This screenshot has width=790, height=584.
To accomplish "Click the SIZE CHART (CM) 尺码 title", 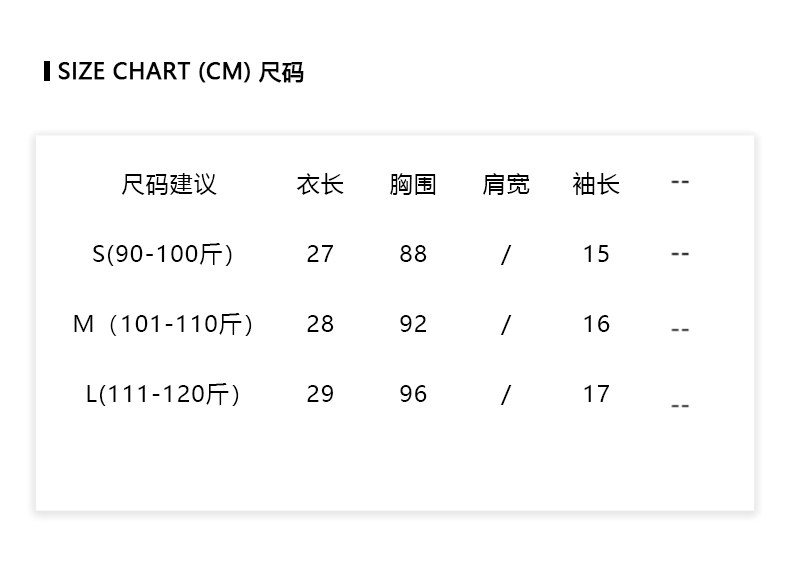I will pos(180,72).
